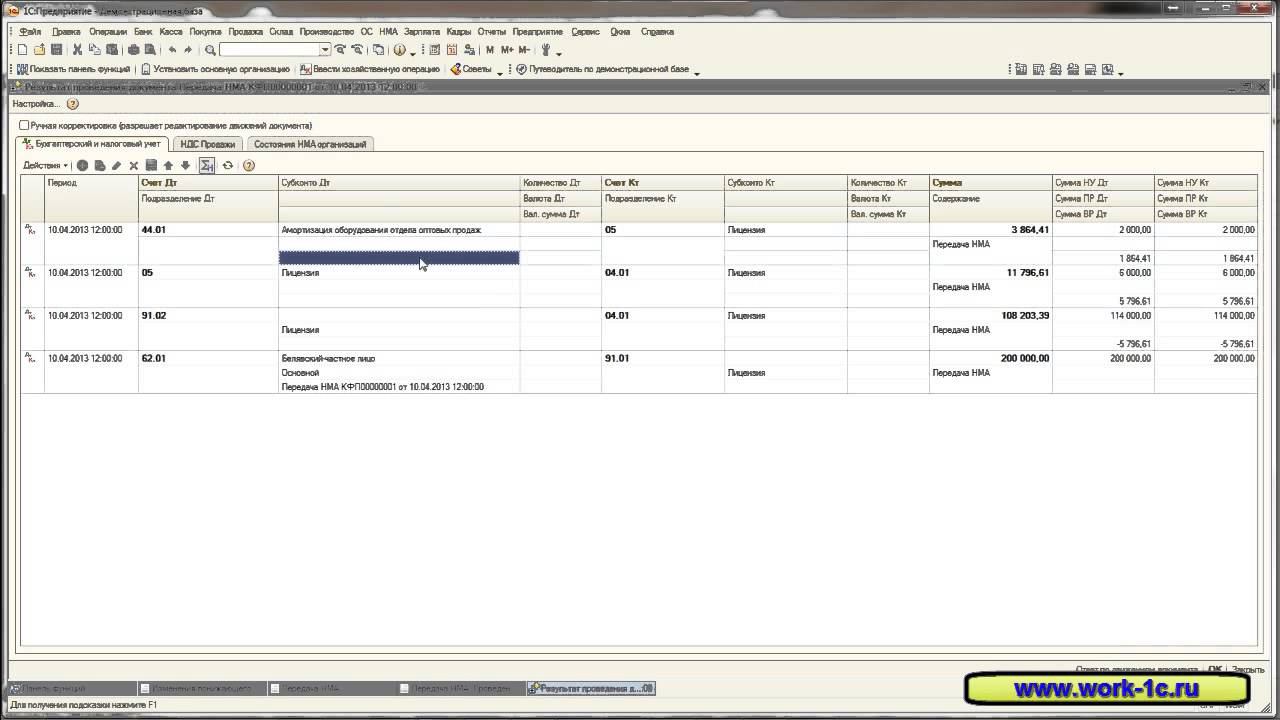Click the Add record icon after Действия

coord(82,165)
